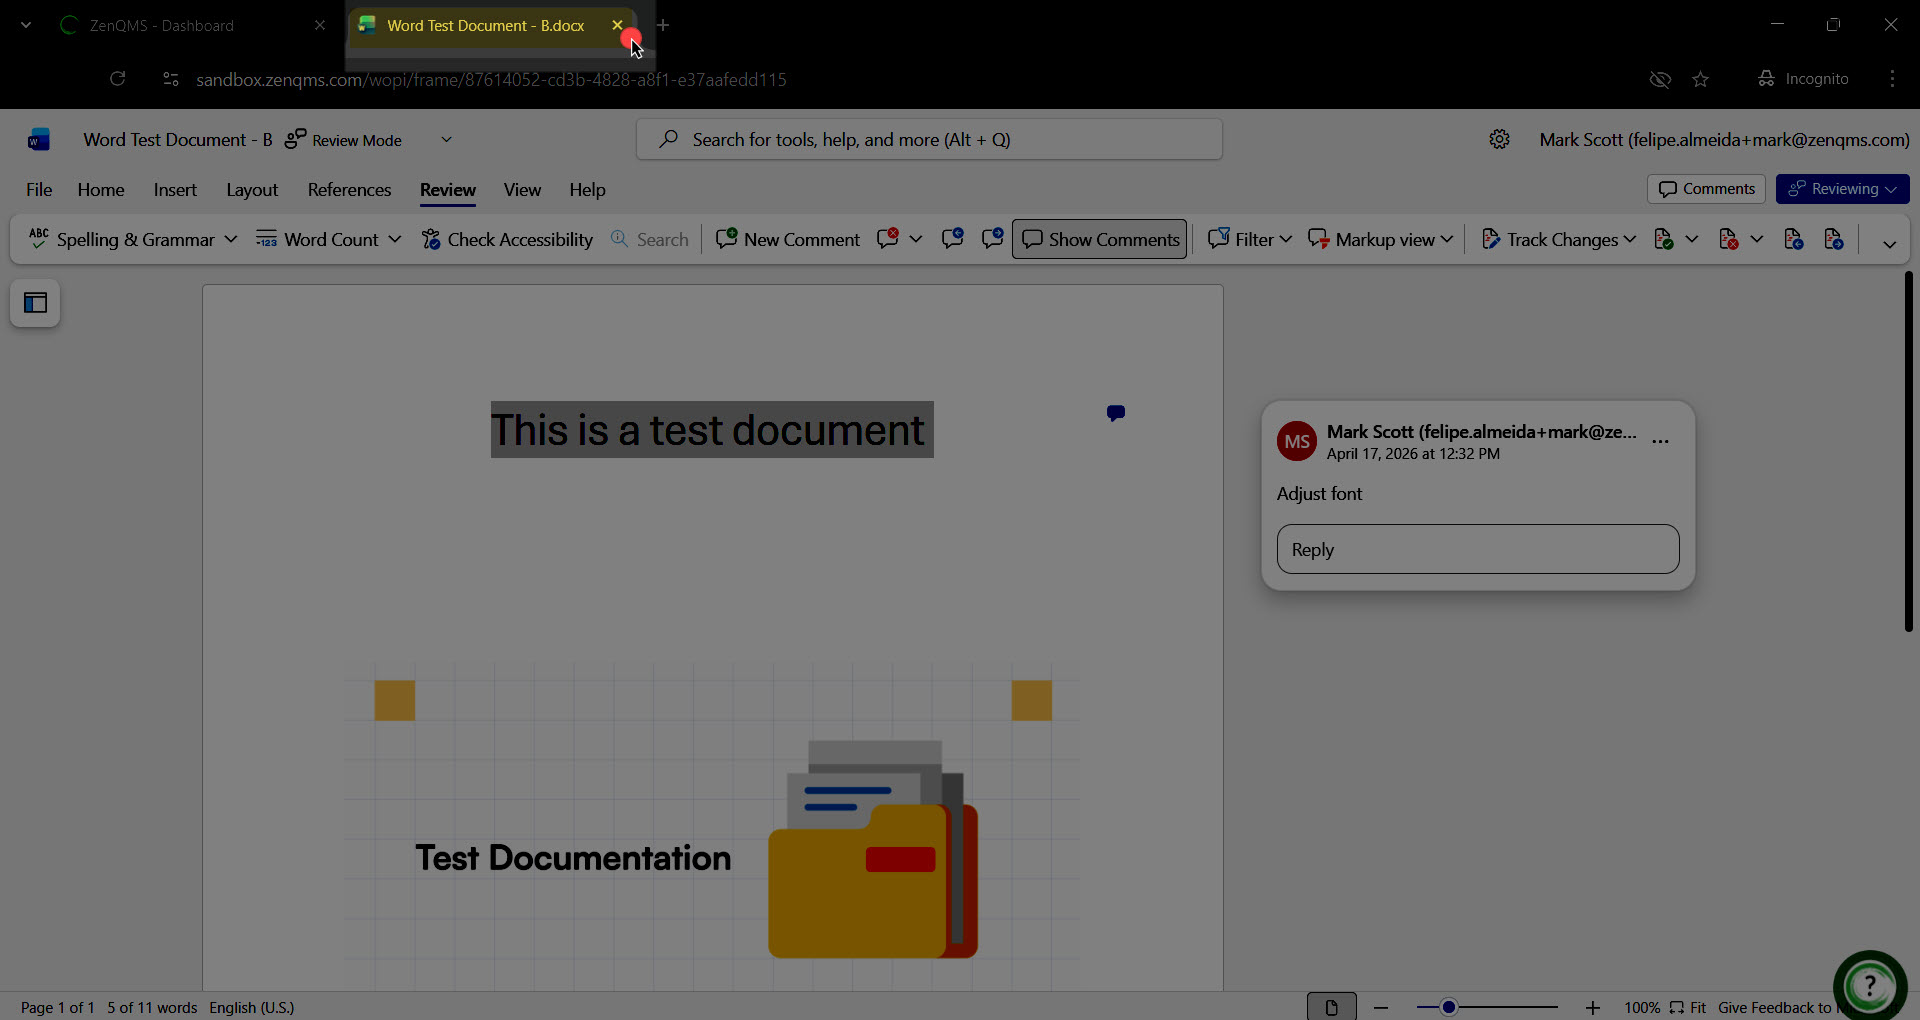Screen dimensions: 1920x1020
Task: Expand the Reject change options arrow
Action: pos(1757,239)
